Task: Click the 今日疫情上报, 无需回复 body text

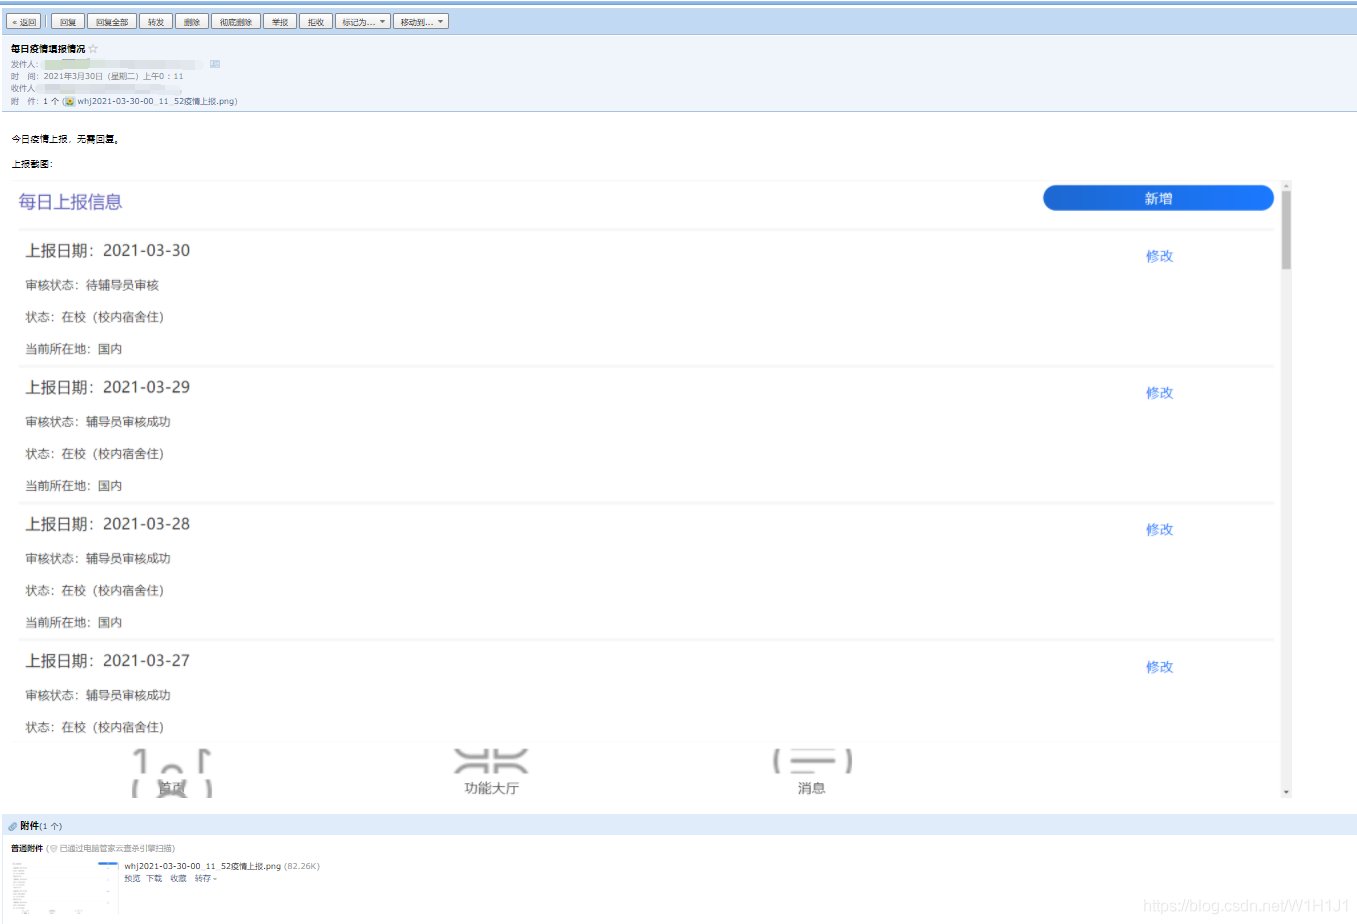Action: click(66, 139)
